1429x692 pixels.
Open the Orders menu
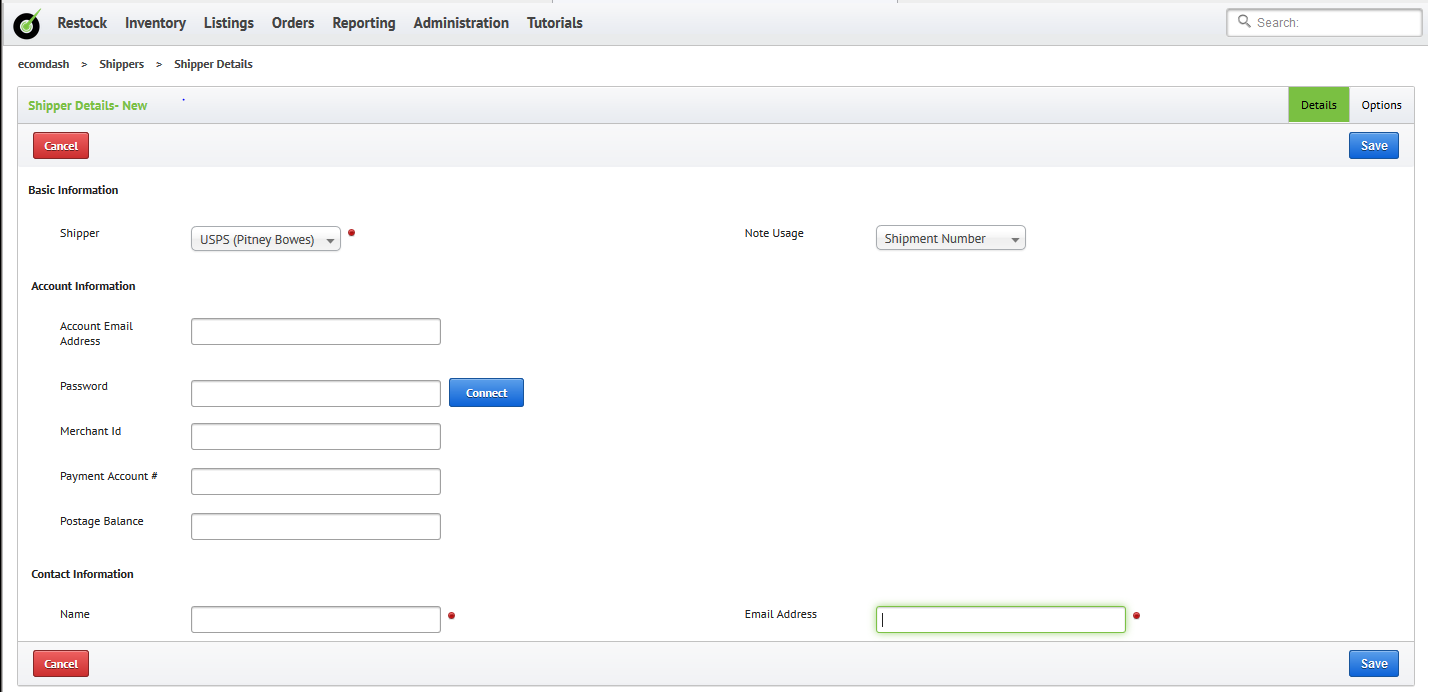pyautogui.click(x=293, y=23)
